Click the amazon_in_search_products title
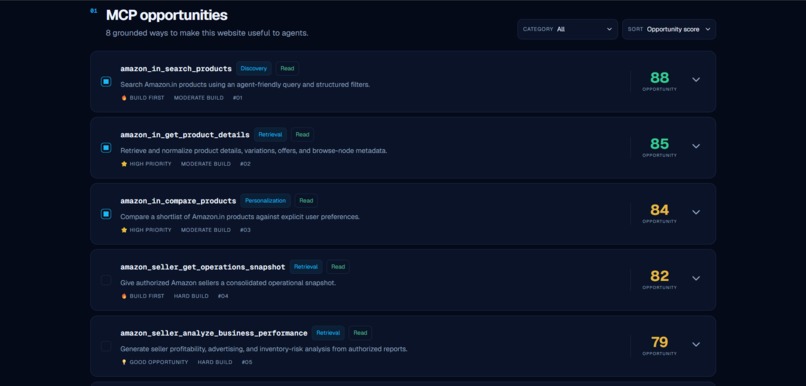 (x=176, y=68)
